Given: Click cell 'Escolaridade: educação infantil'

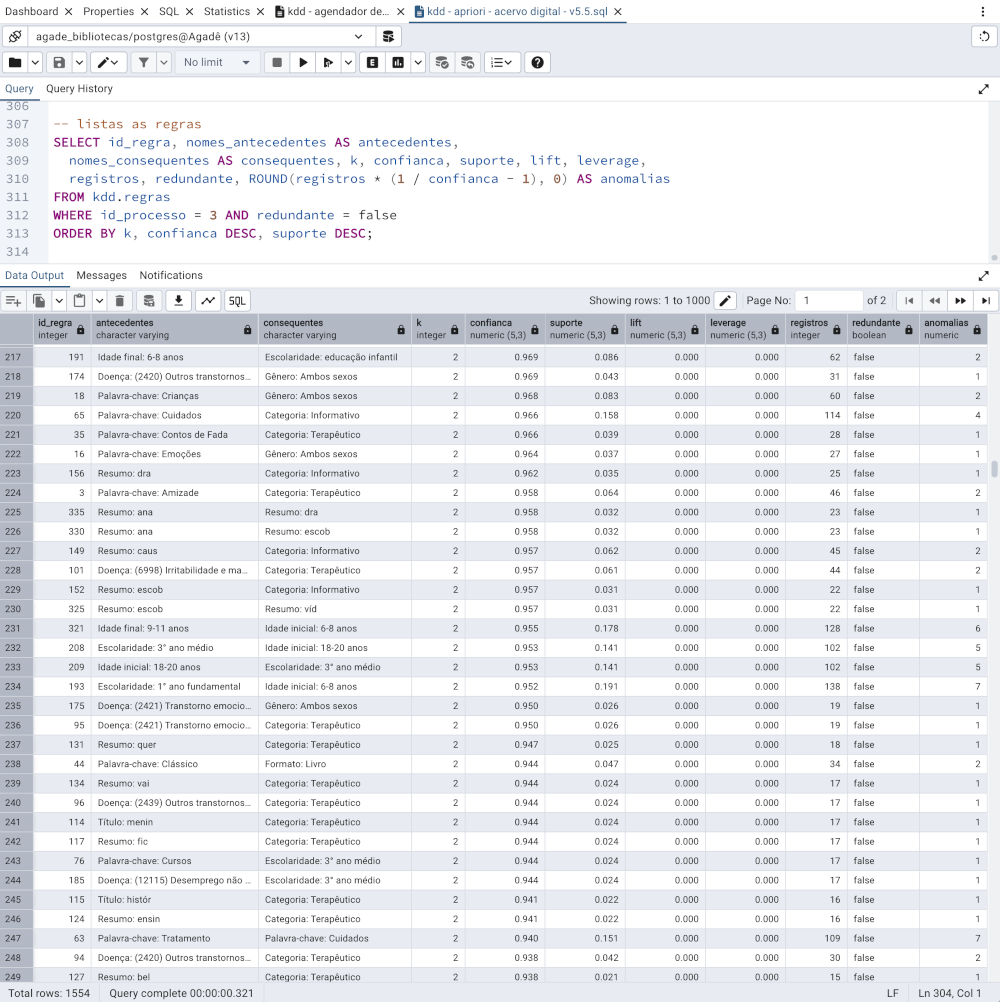Looking at the screenshot, I should 334,357.
